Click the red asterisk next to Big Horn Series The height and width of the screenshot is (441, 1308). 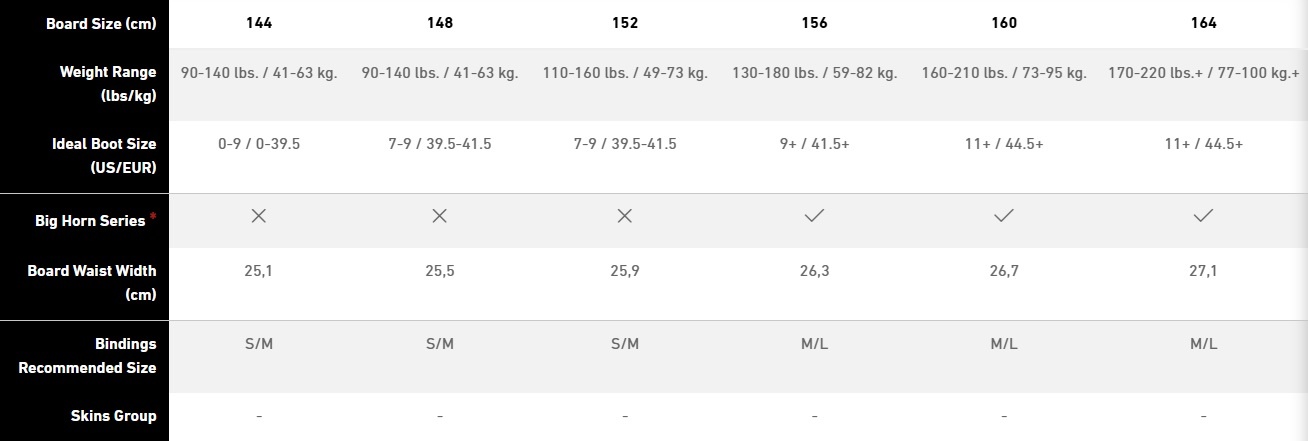coord(153,217)
